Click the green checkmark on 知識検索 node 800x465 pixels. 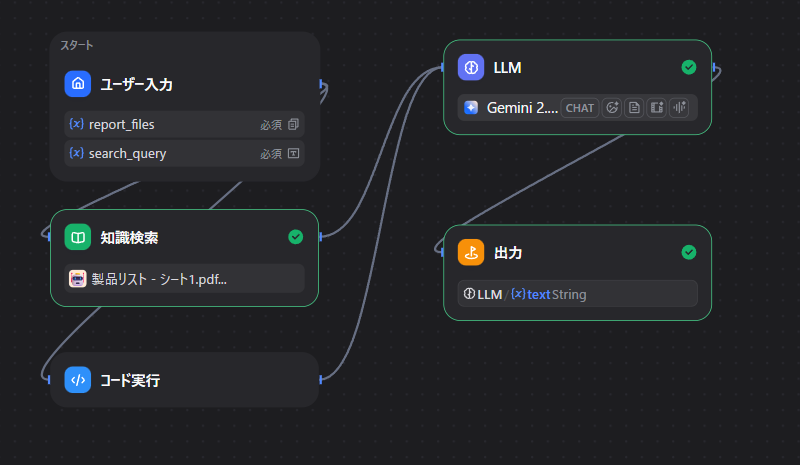295,237
